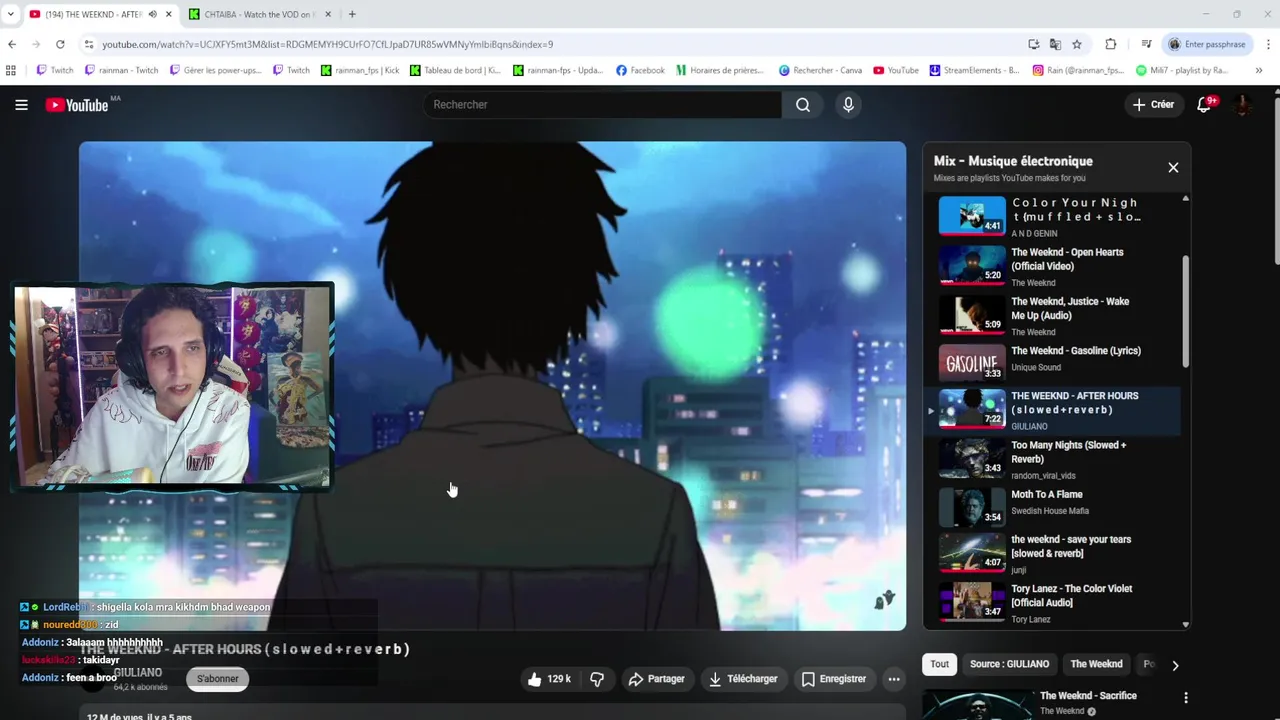This screenshot has height=720, width=1280.
Task: Open the StreamElements bookmark
Action: pyautogui.click(x=975, y=70)
